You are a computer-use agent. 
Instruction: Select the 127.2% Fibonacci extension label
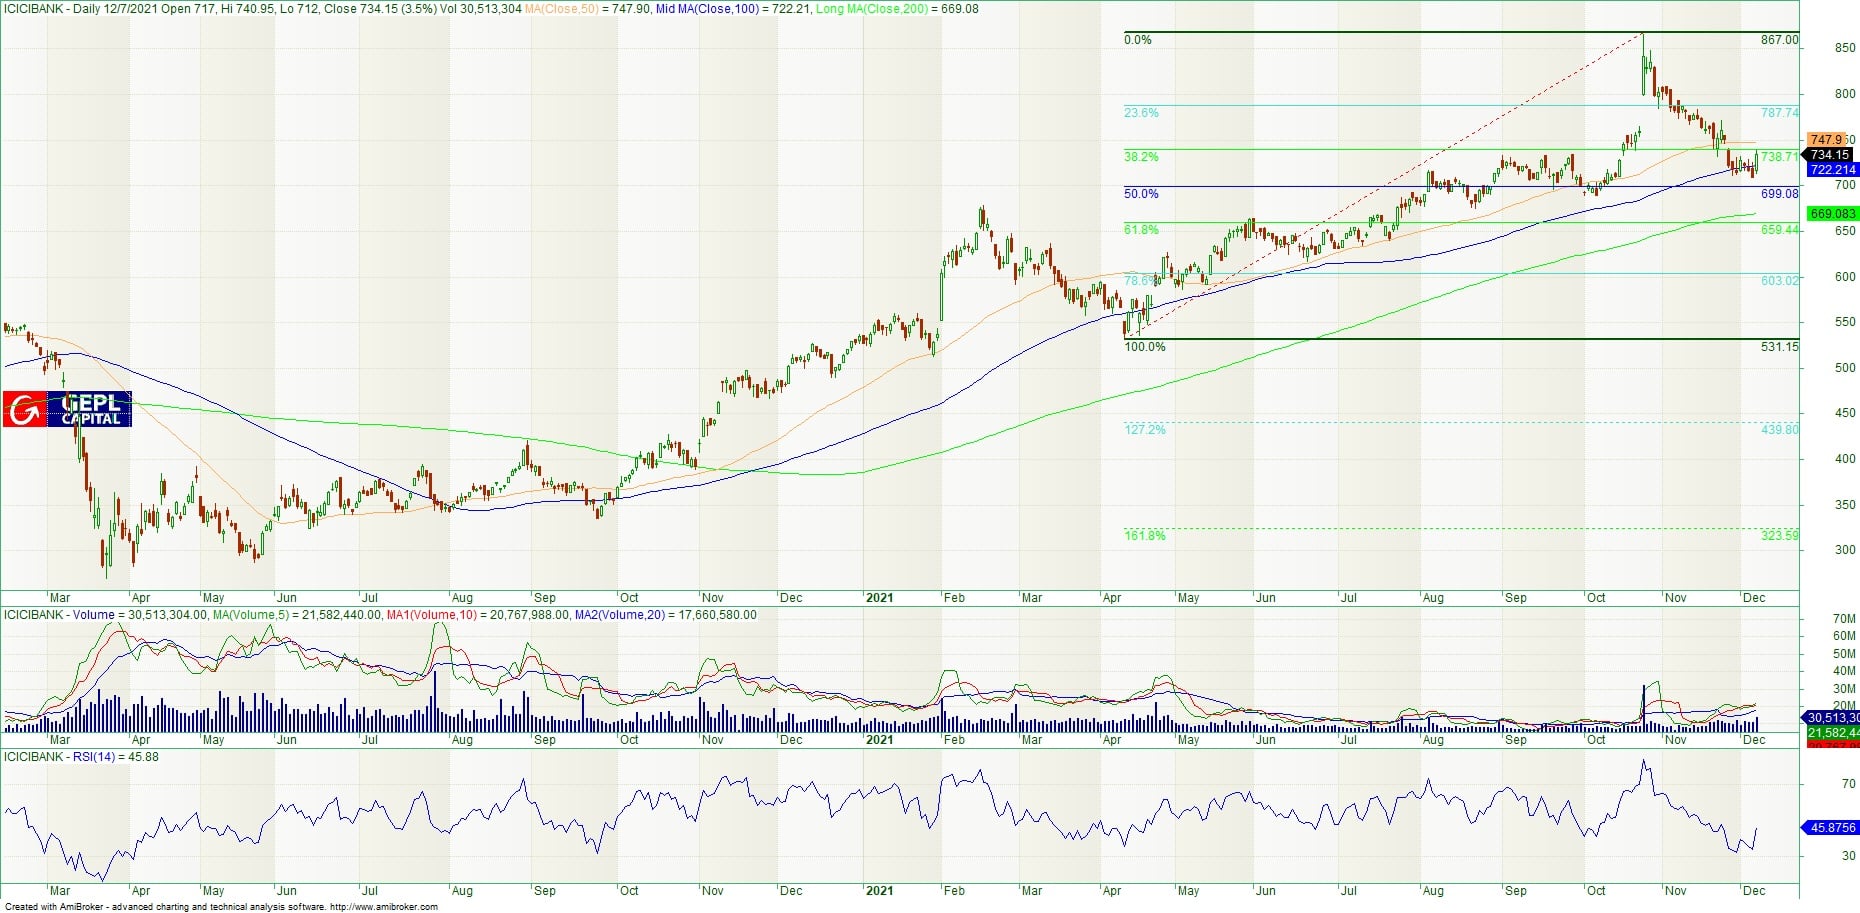[1145, 430]
